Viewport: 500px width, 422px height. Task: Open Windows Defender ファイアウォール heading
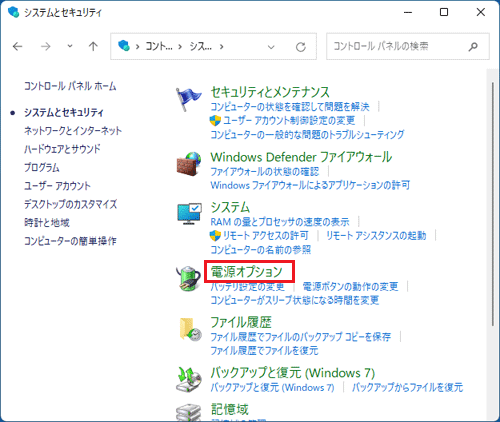click(301, 157)
